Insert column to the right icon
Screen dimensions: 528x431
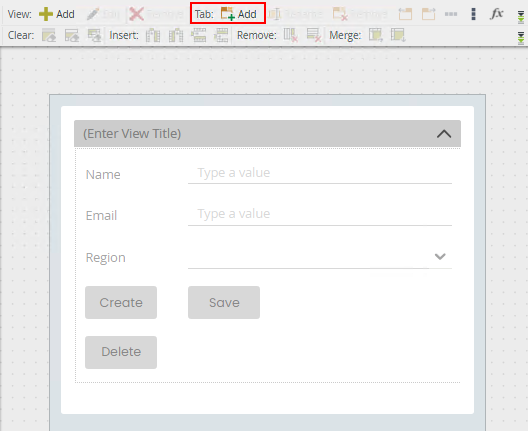pyautogui.click(x=176, y=35)
